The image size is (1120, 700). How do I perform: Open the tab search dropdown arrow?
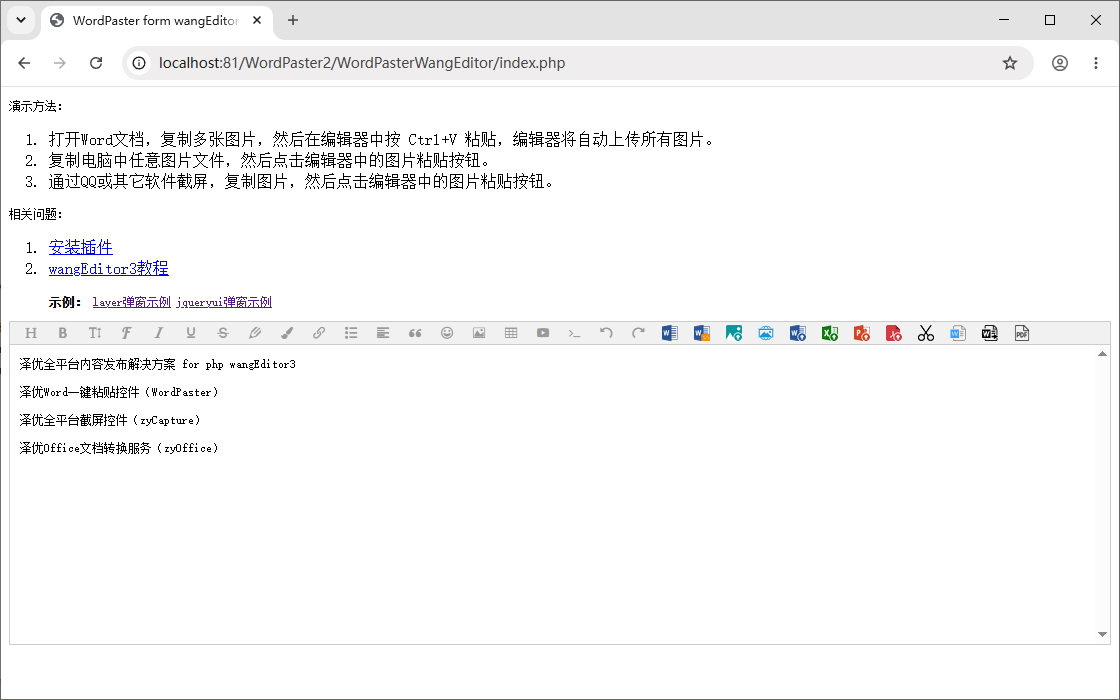(x=21, y=20)
